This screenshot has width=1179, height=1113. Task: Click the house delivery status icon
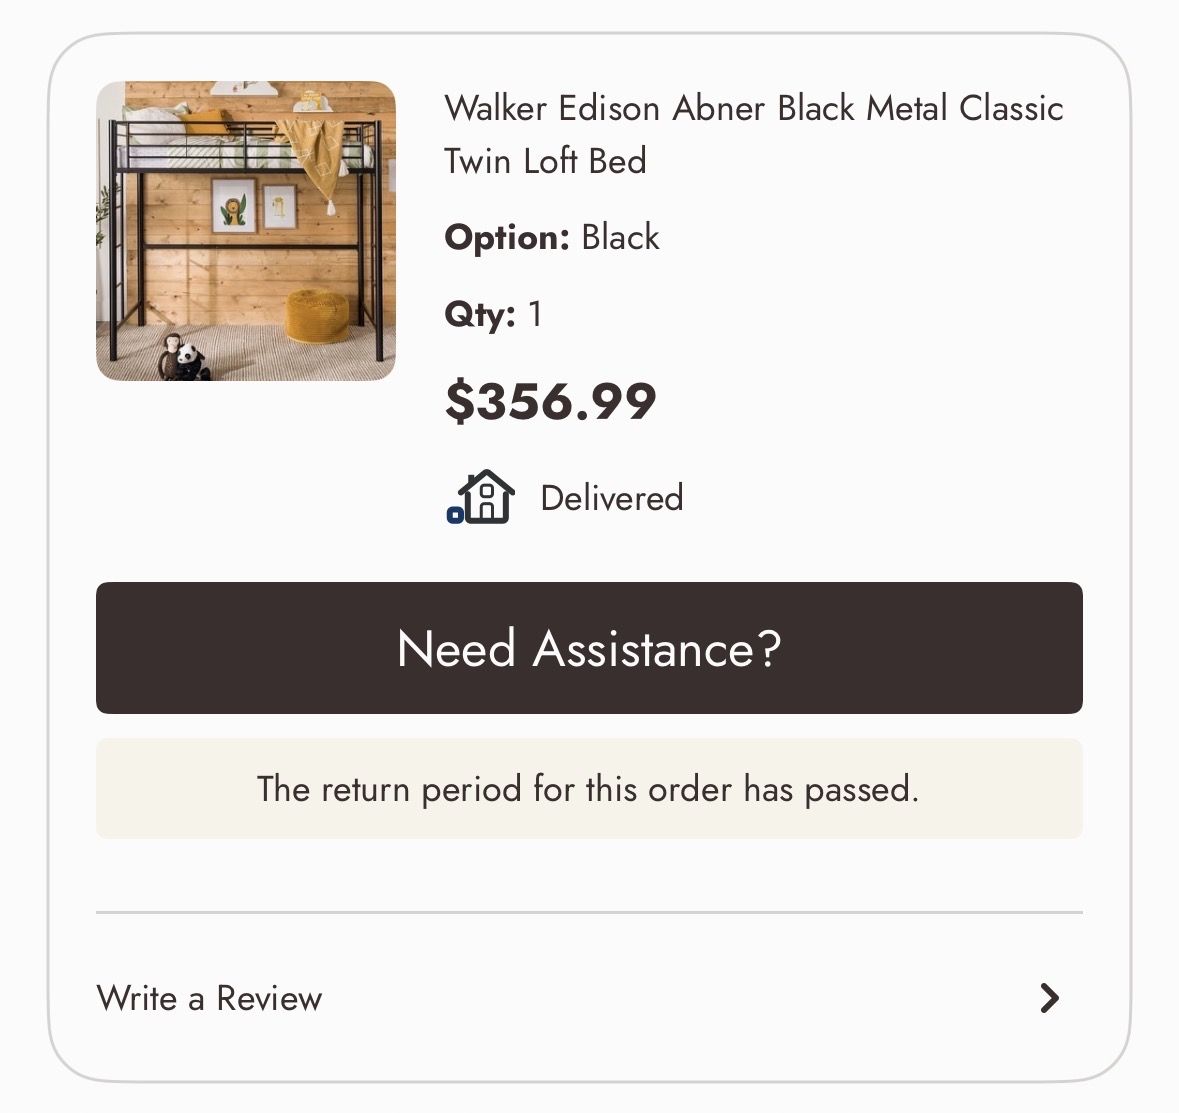[487, 496]
